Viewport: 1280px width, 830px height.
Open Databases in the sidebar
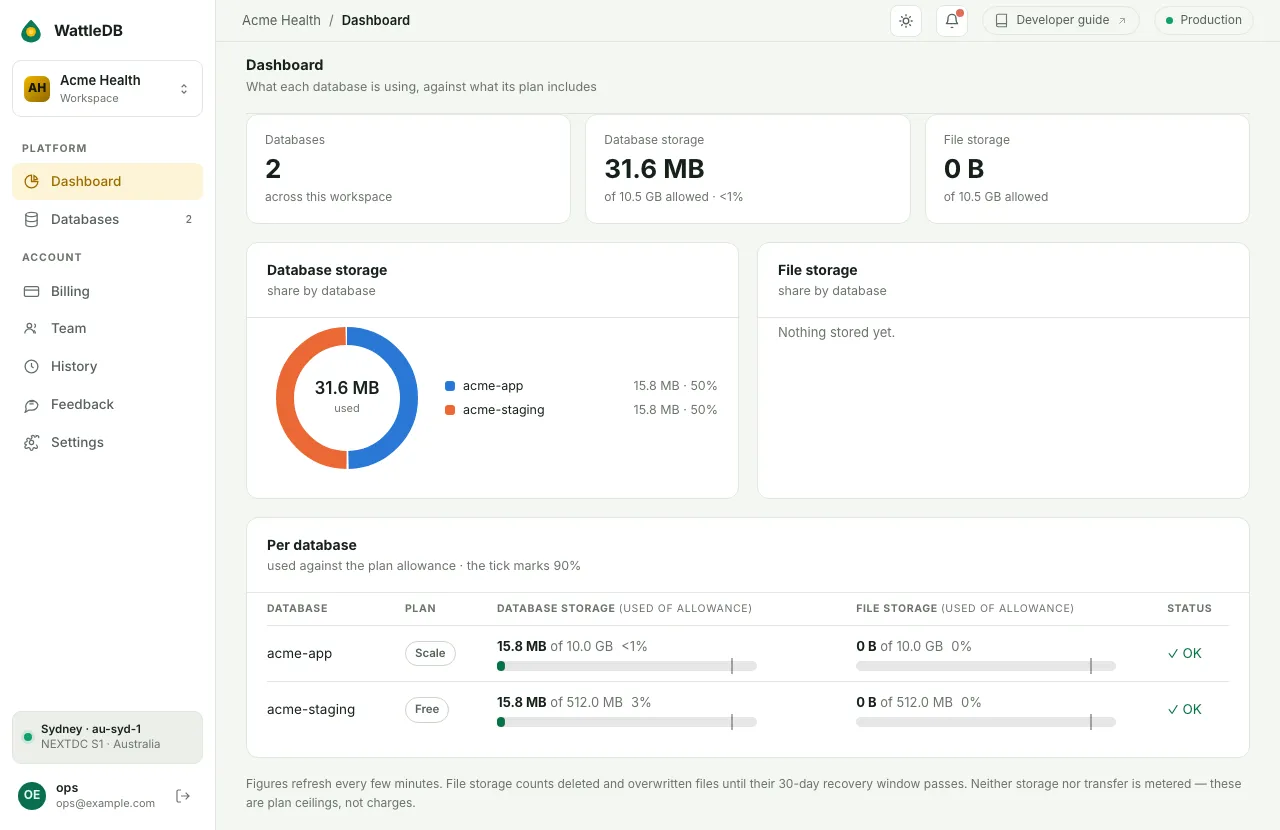pos(108,219)
